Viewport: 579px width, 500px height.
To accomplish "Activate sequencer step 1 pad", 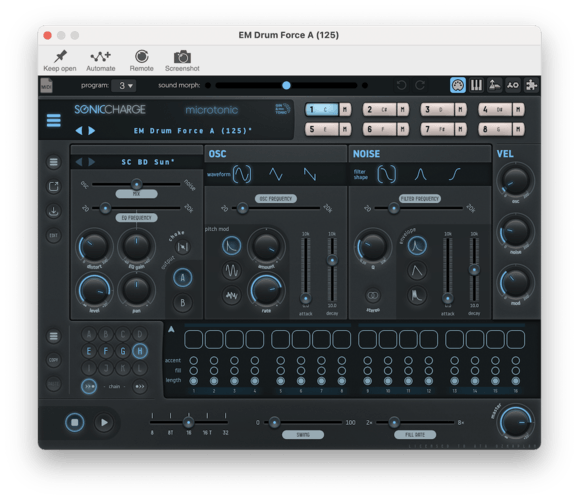I will coord(193,339).
